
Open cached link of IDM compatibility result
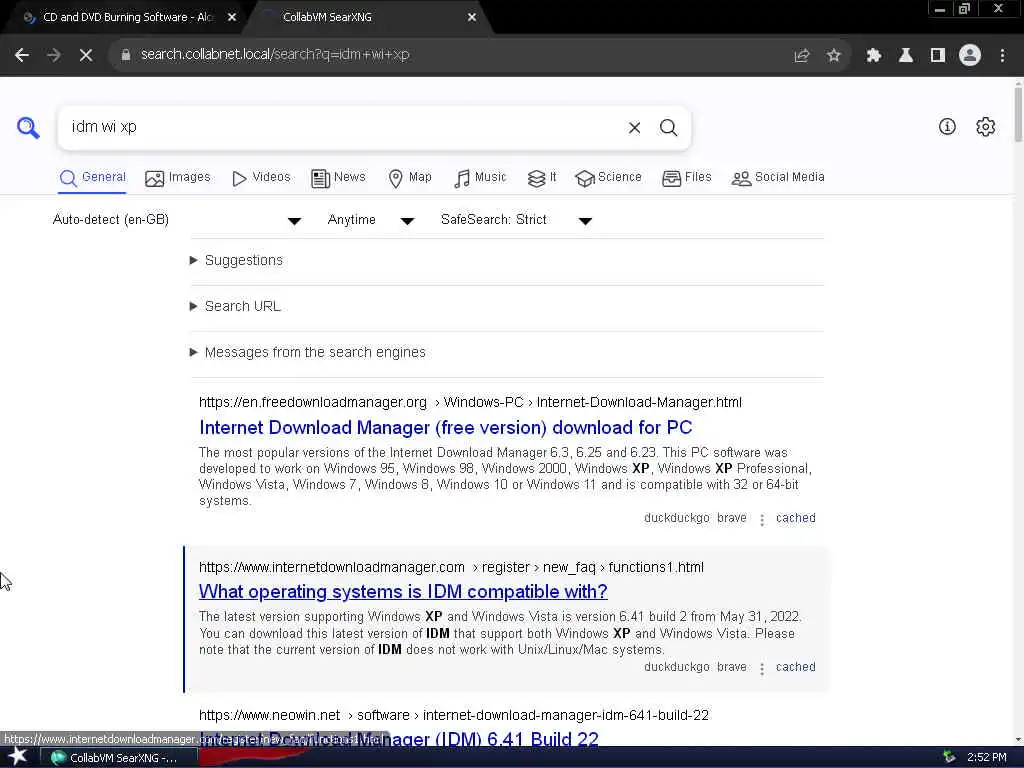pos(795,667)
